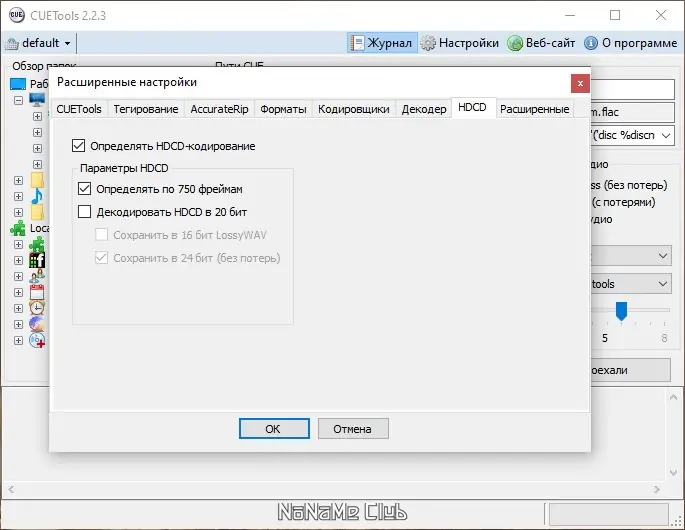Open the AccurateRip tab

point(219,109)
